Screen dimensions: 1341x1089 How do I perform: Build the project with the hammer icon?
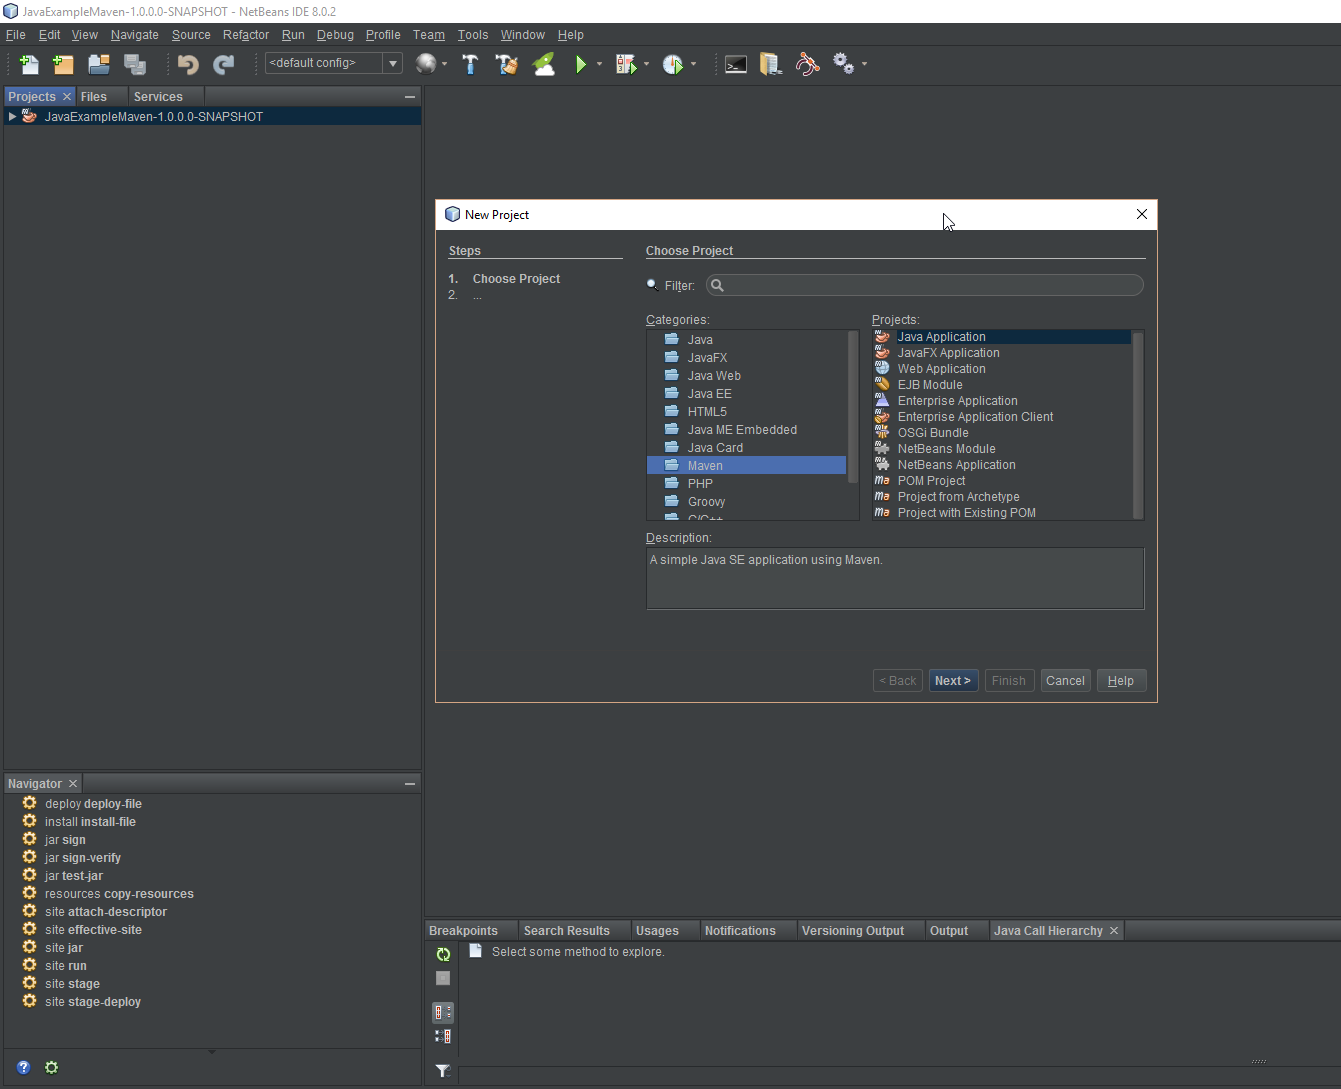[470, 64]
